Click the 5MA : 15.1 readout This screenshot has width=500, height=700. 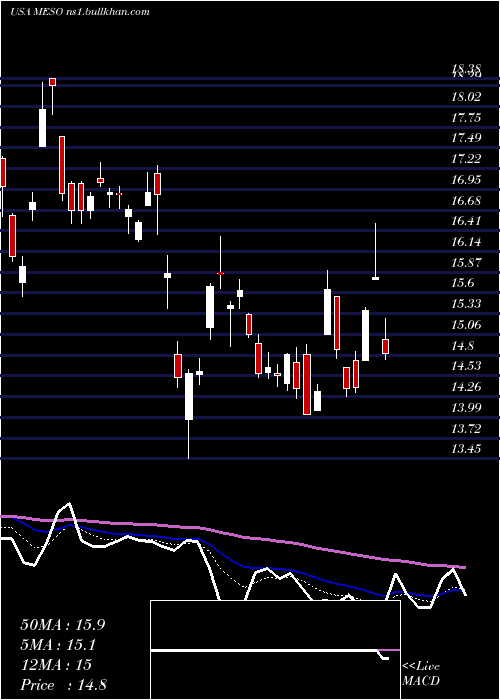coord(58,645)
